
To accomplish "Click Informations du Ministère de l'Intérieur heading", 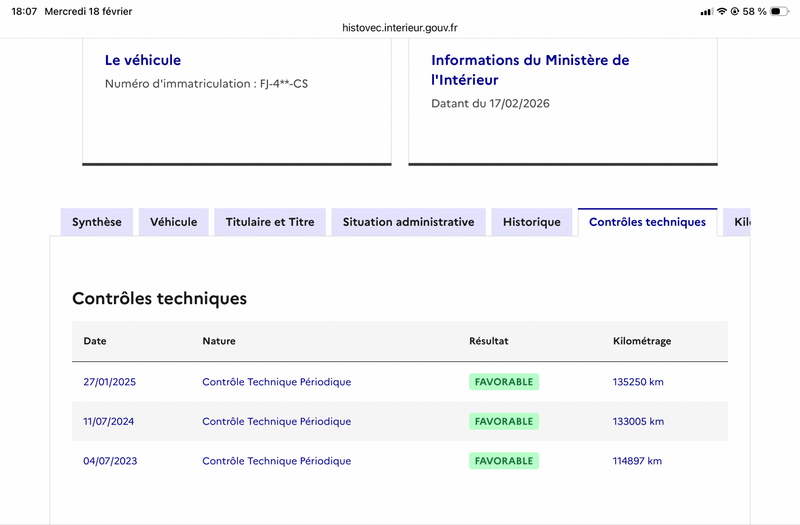I will [x=530, y=70].
